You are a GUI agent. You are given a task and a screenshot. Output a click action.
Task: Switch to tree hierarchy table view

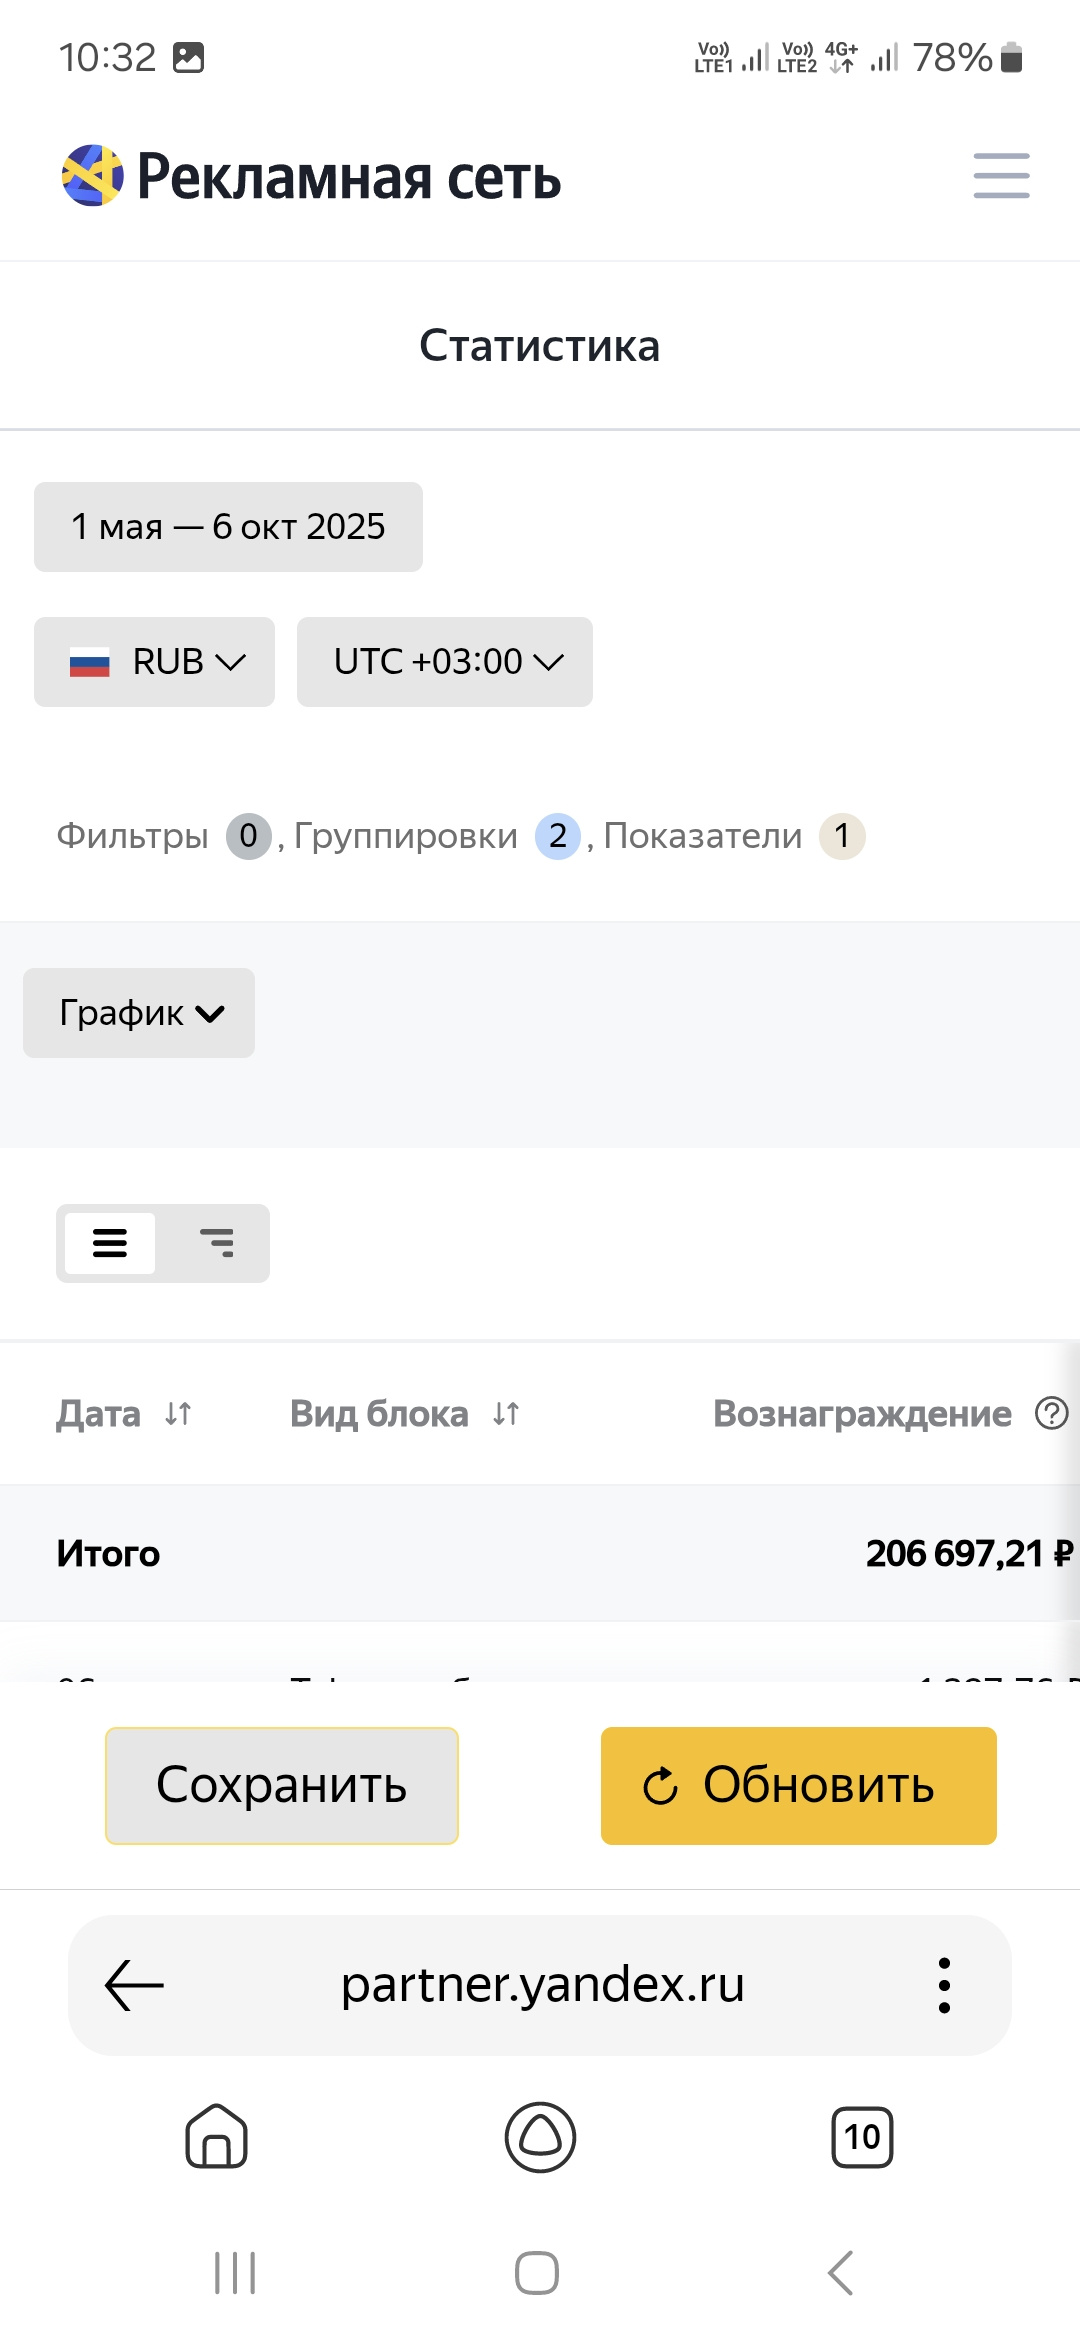(x=216, y=1243)
